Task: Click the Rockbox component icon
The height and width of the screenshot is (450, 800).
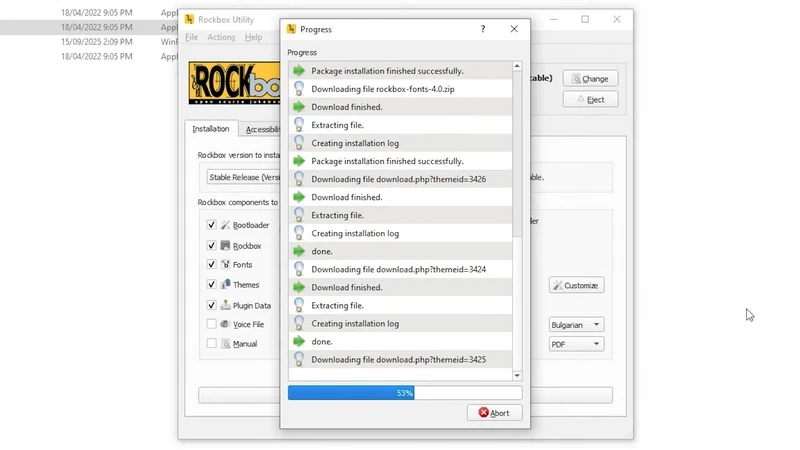Action: 226,246
